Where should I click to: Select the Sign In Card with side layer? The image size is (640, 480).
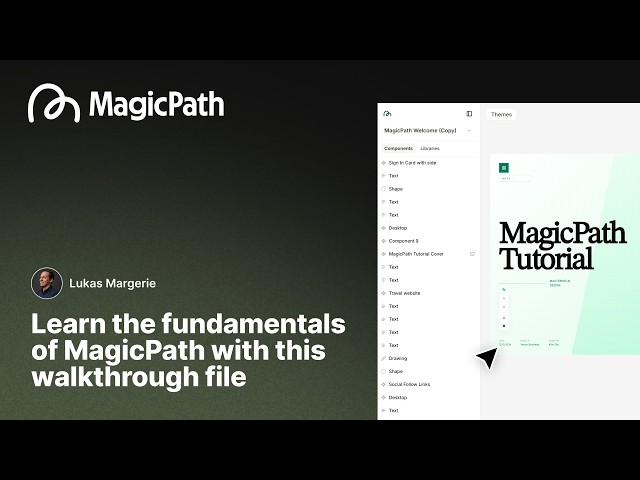pyautogui.click(x=429, y=163)
